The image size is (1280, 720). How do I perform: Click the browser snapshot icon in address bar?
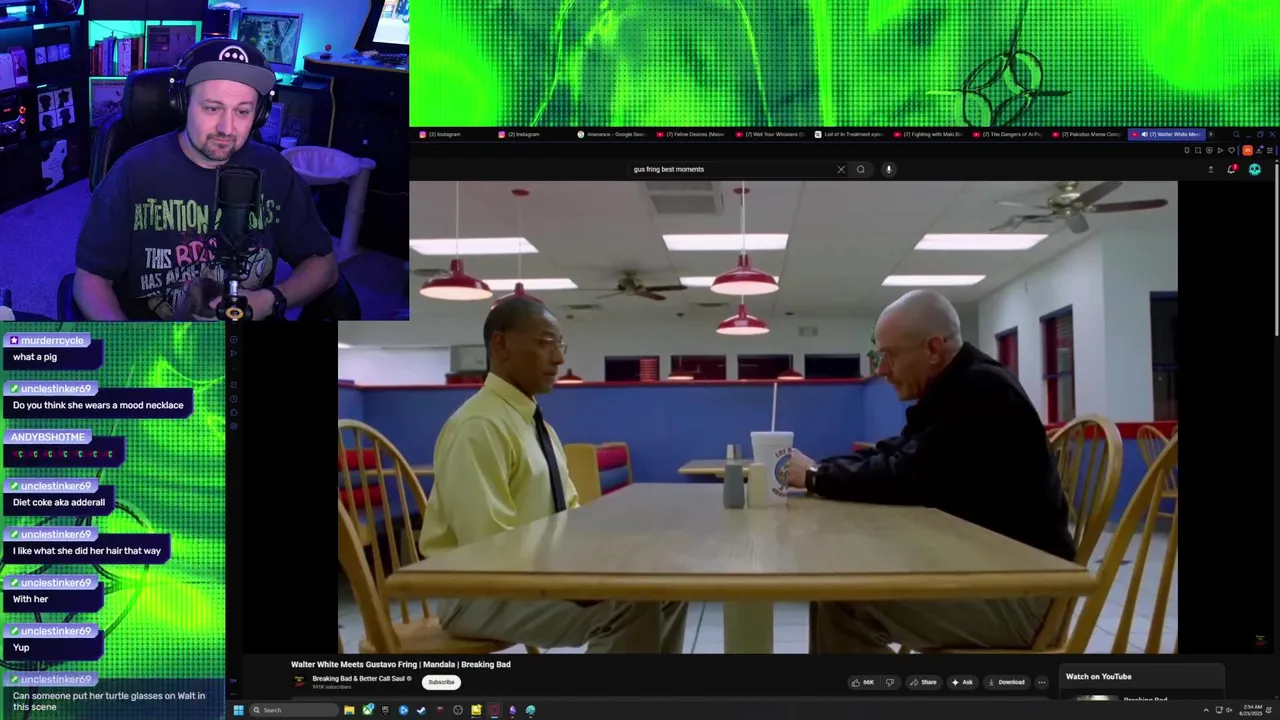click(x=1198, y=150)
